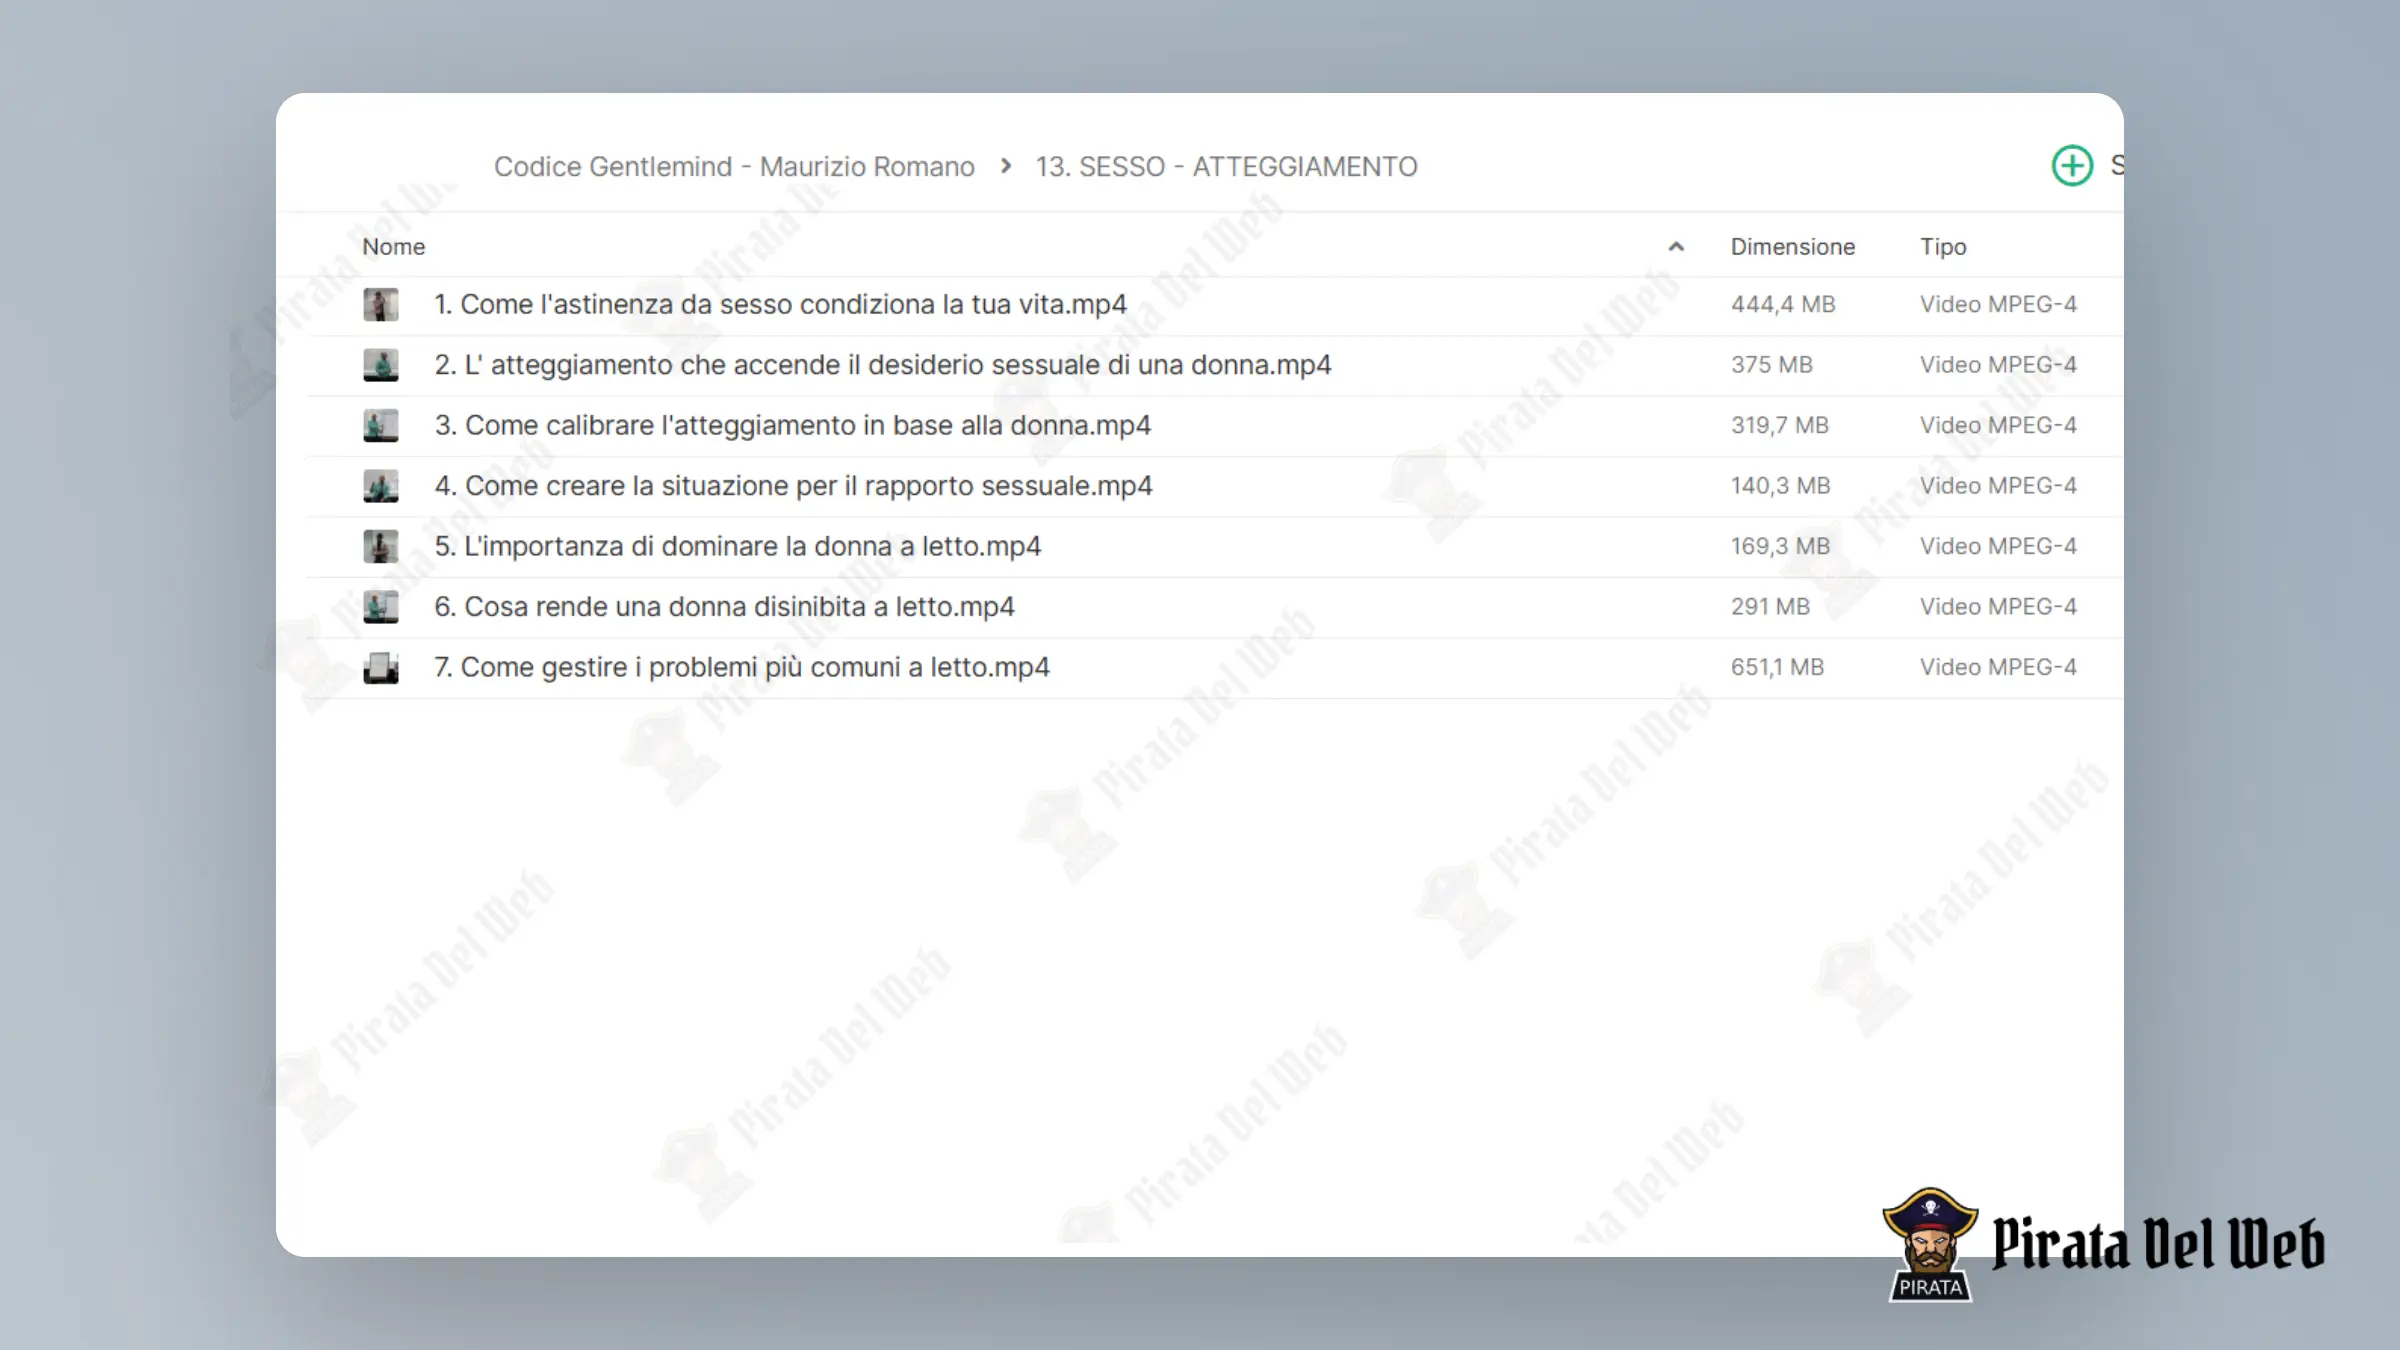
Task: Open '3. Come calibrare l'atteggiamento in base alla donna.mp4'
Action: (792, 425)
